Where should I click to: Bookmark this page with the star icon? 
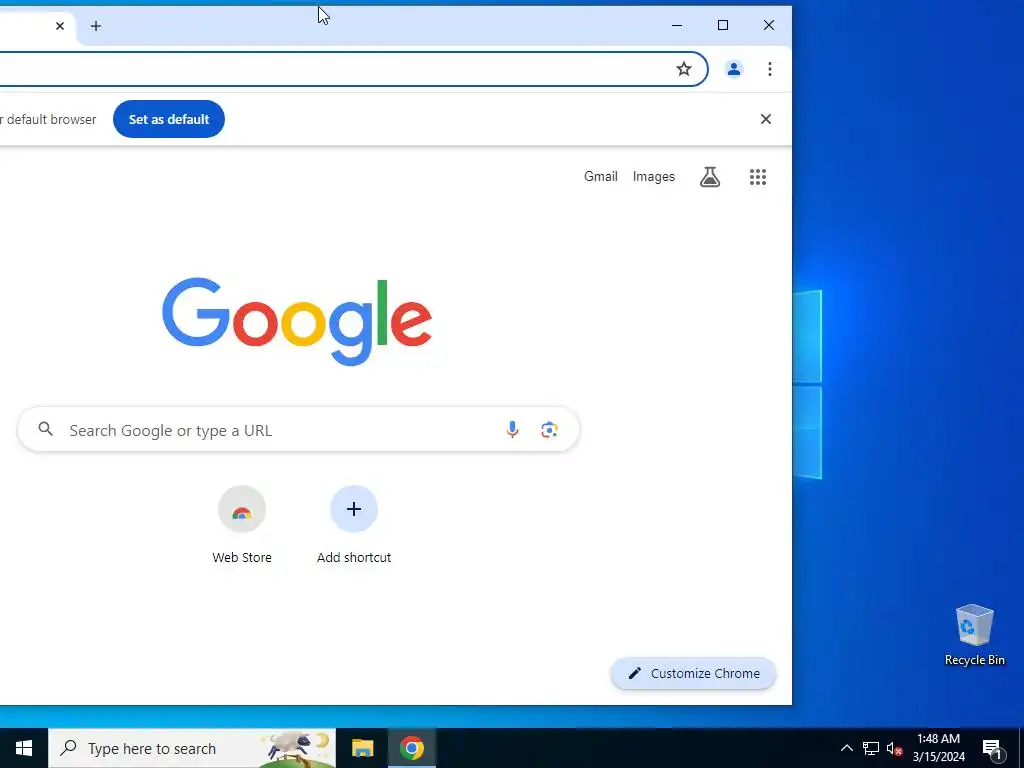click(x=684, y=69)
